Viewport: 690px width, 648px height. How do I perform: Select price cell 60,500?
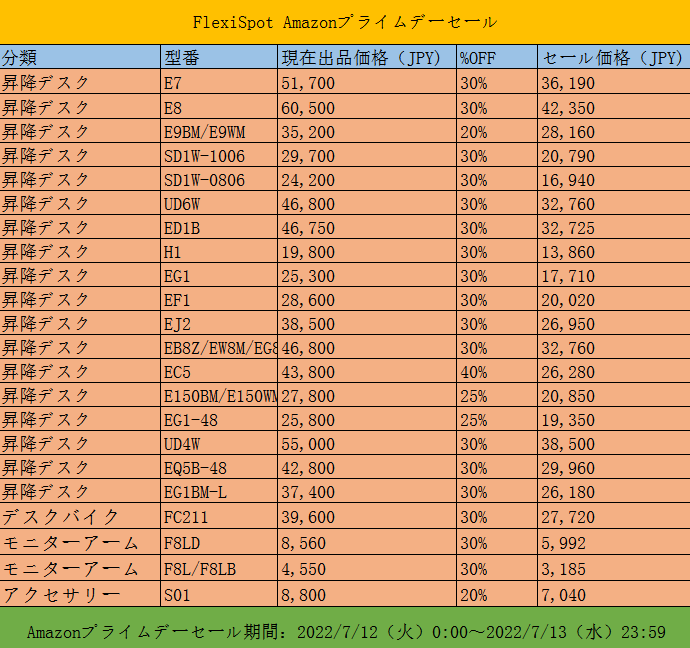pyautogui.click(x=367, y=106)
